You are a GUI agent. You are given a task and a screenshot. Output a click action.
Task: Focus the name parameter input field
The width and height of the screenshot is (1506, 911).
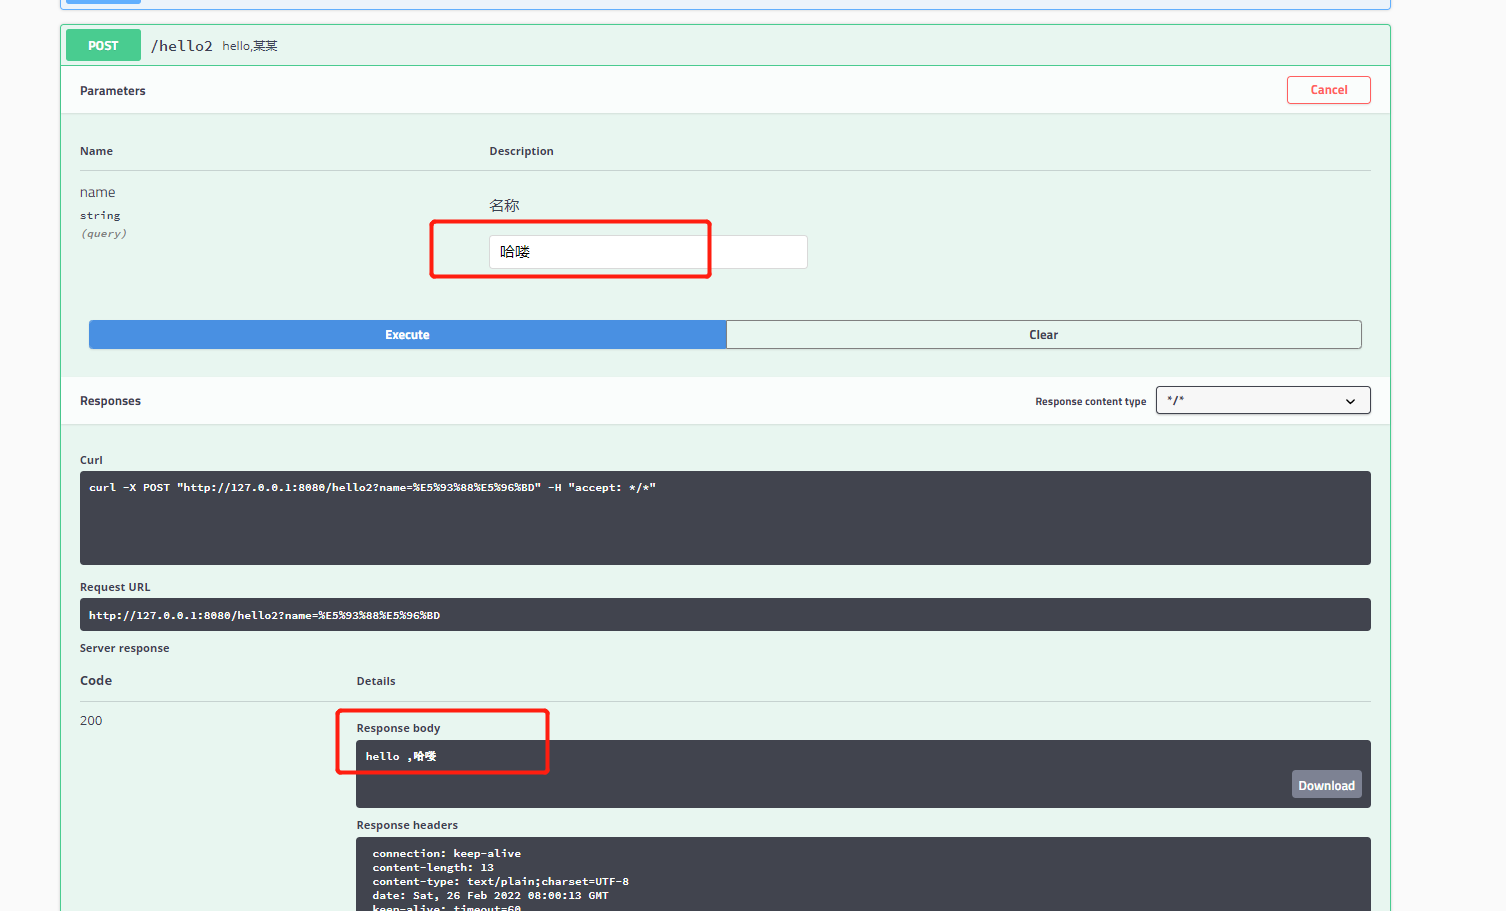click(x=648, y=252)
